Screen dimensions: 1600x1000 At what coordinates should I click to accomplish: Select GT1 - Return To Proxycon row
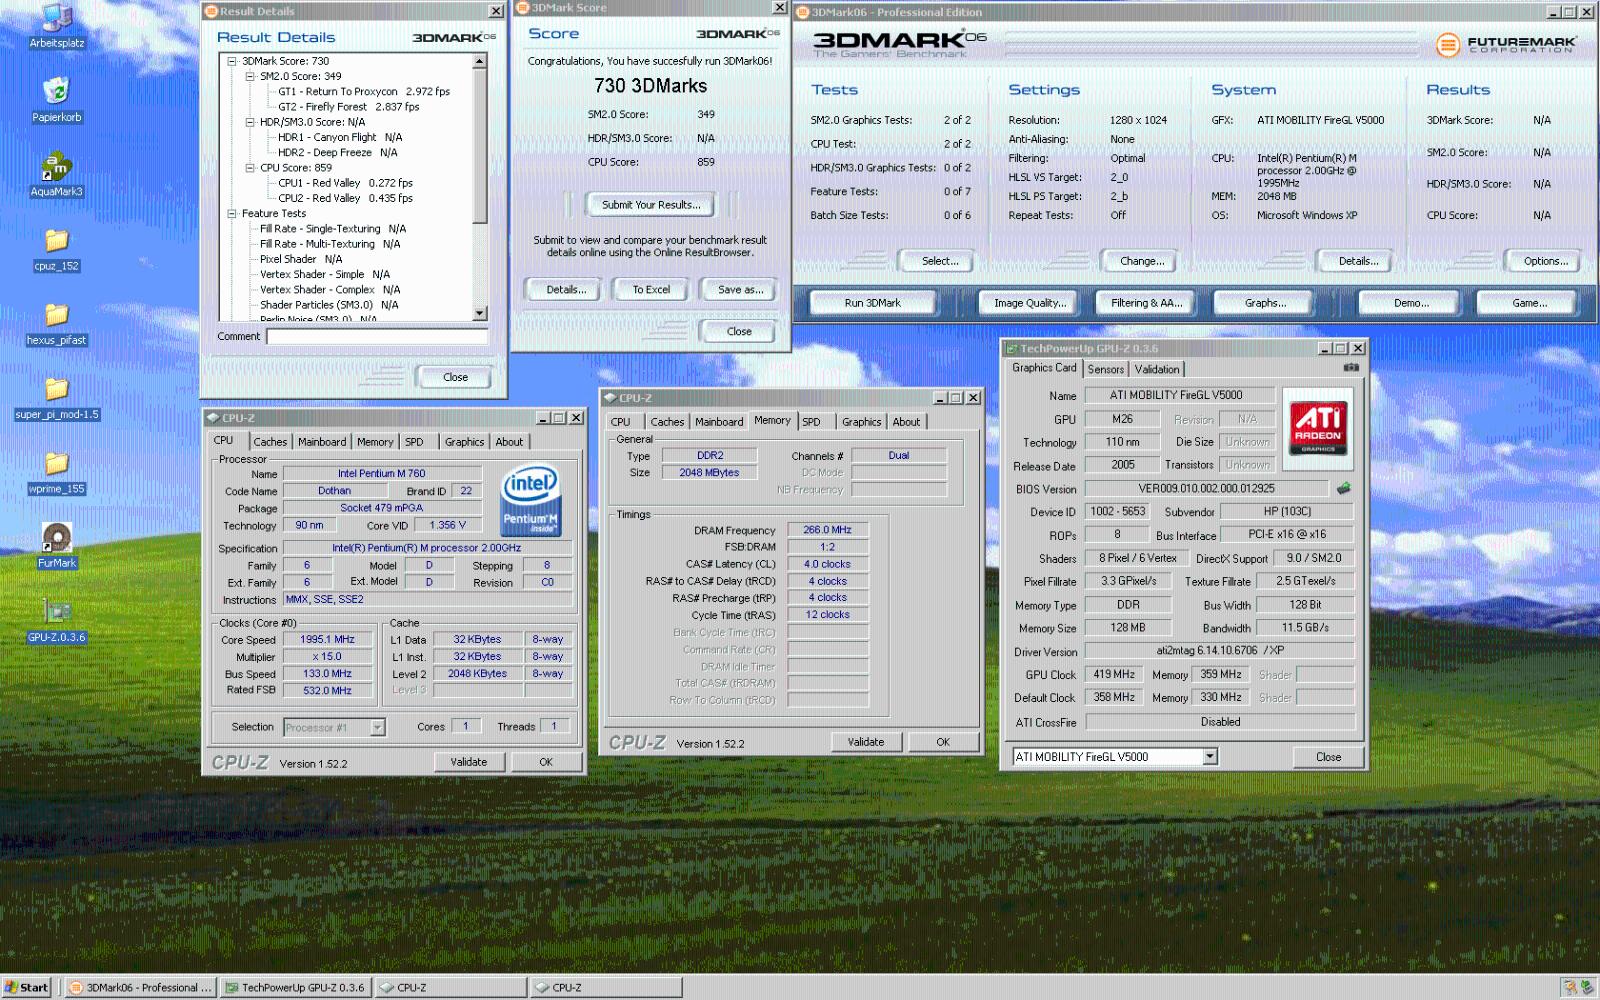(364, 91)
